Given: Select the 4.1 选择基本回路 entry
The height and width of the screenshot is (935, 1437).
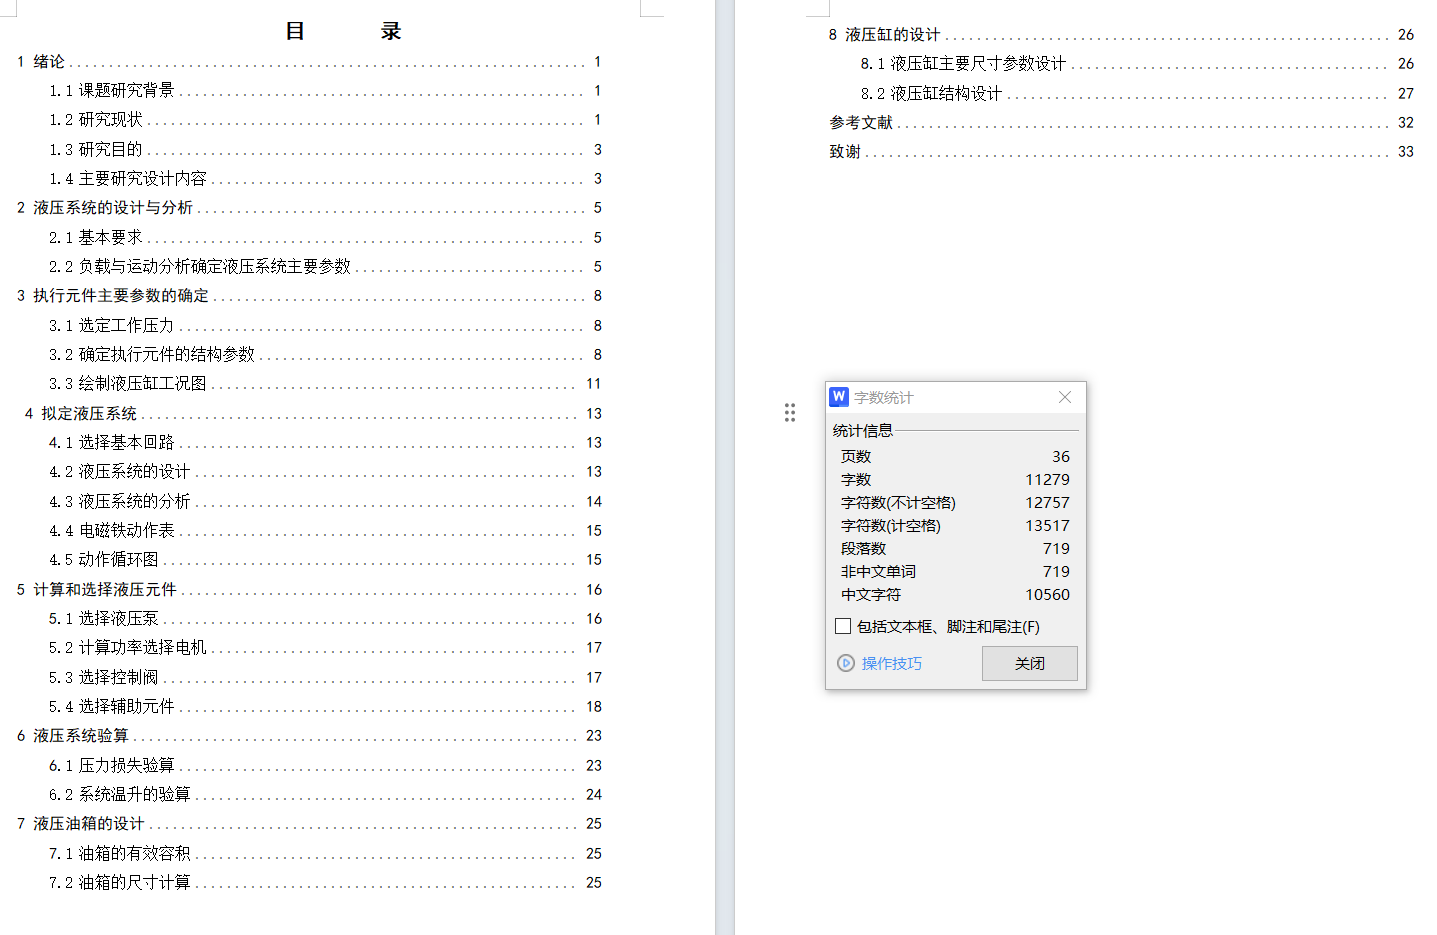Looking at the screenshot, I should tap(325, 442).
